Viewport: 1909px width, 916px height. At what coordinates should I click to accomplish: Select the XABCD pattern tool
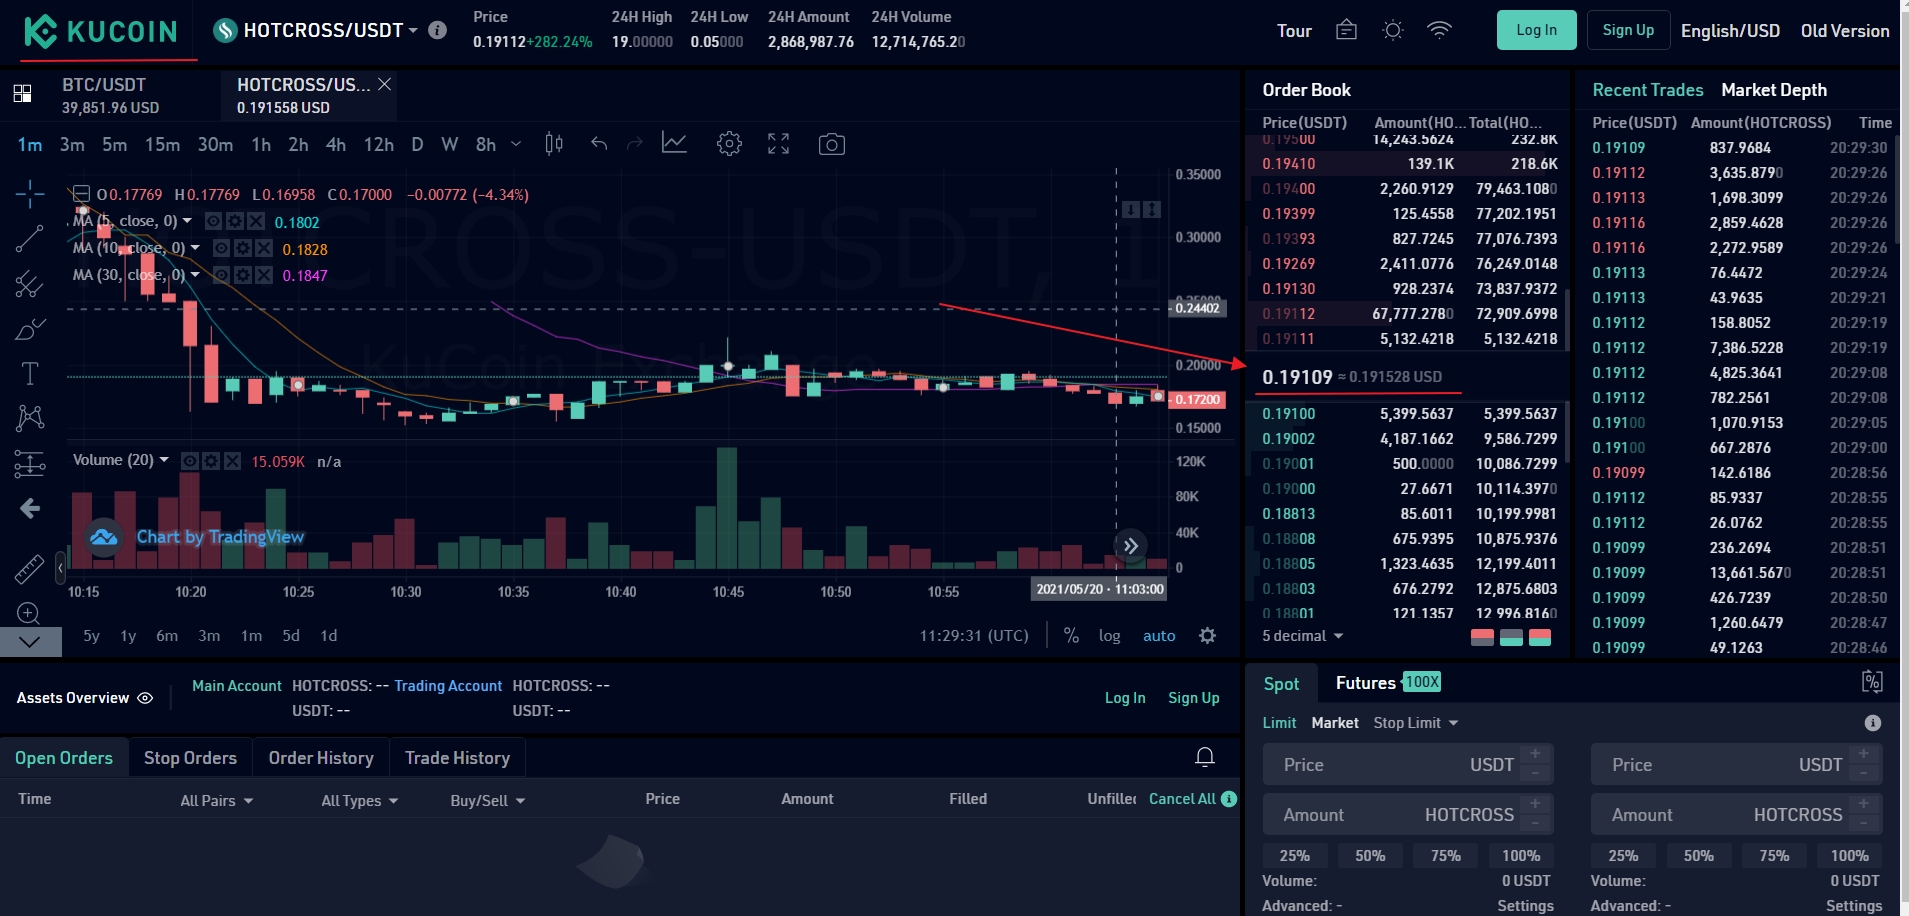point(30,418)
